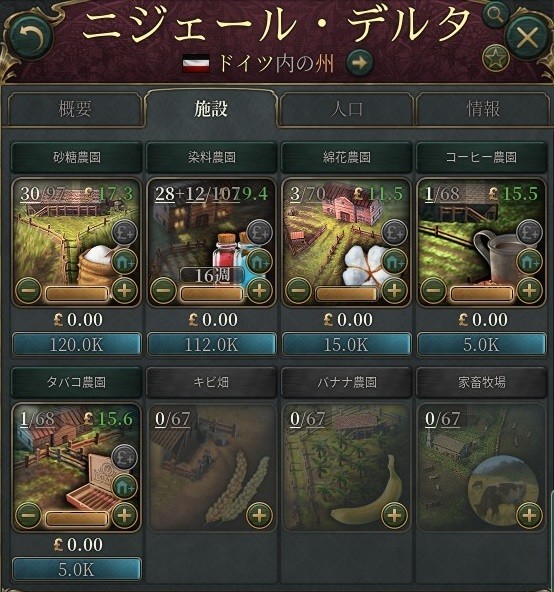
Task: Expand 砂糖農園 with plus icon
Action: coord(124,291)
